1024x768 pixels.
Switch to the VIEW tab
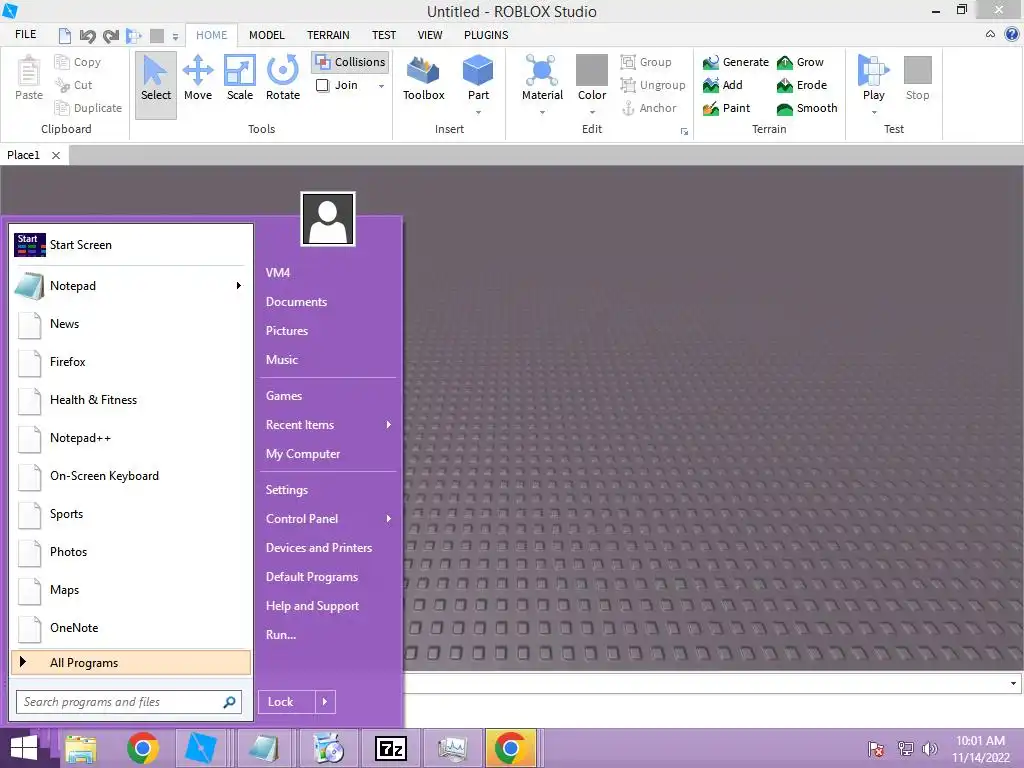[x=430, y=35]
